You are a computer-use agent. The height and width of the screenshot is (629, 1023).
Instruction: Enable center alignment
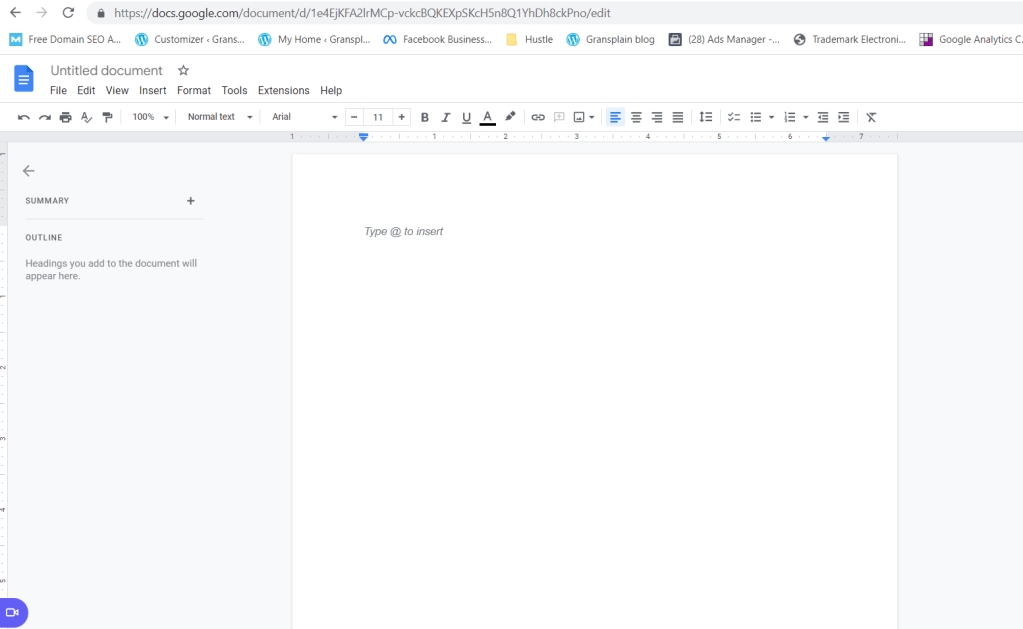pos(636,117)
